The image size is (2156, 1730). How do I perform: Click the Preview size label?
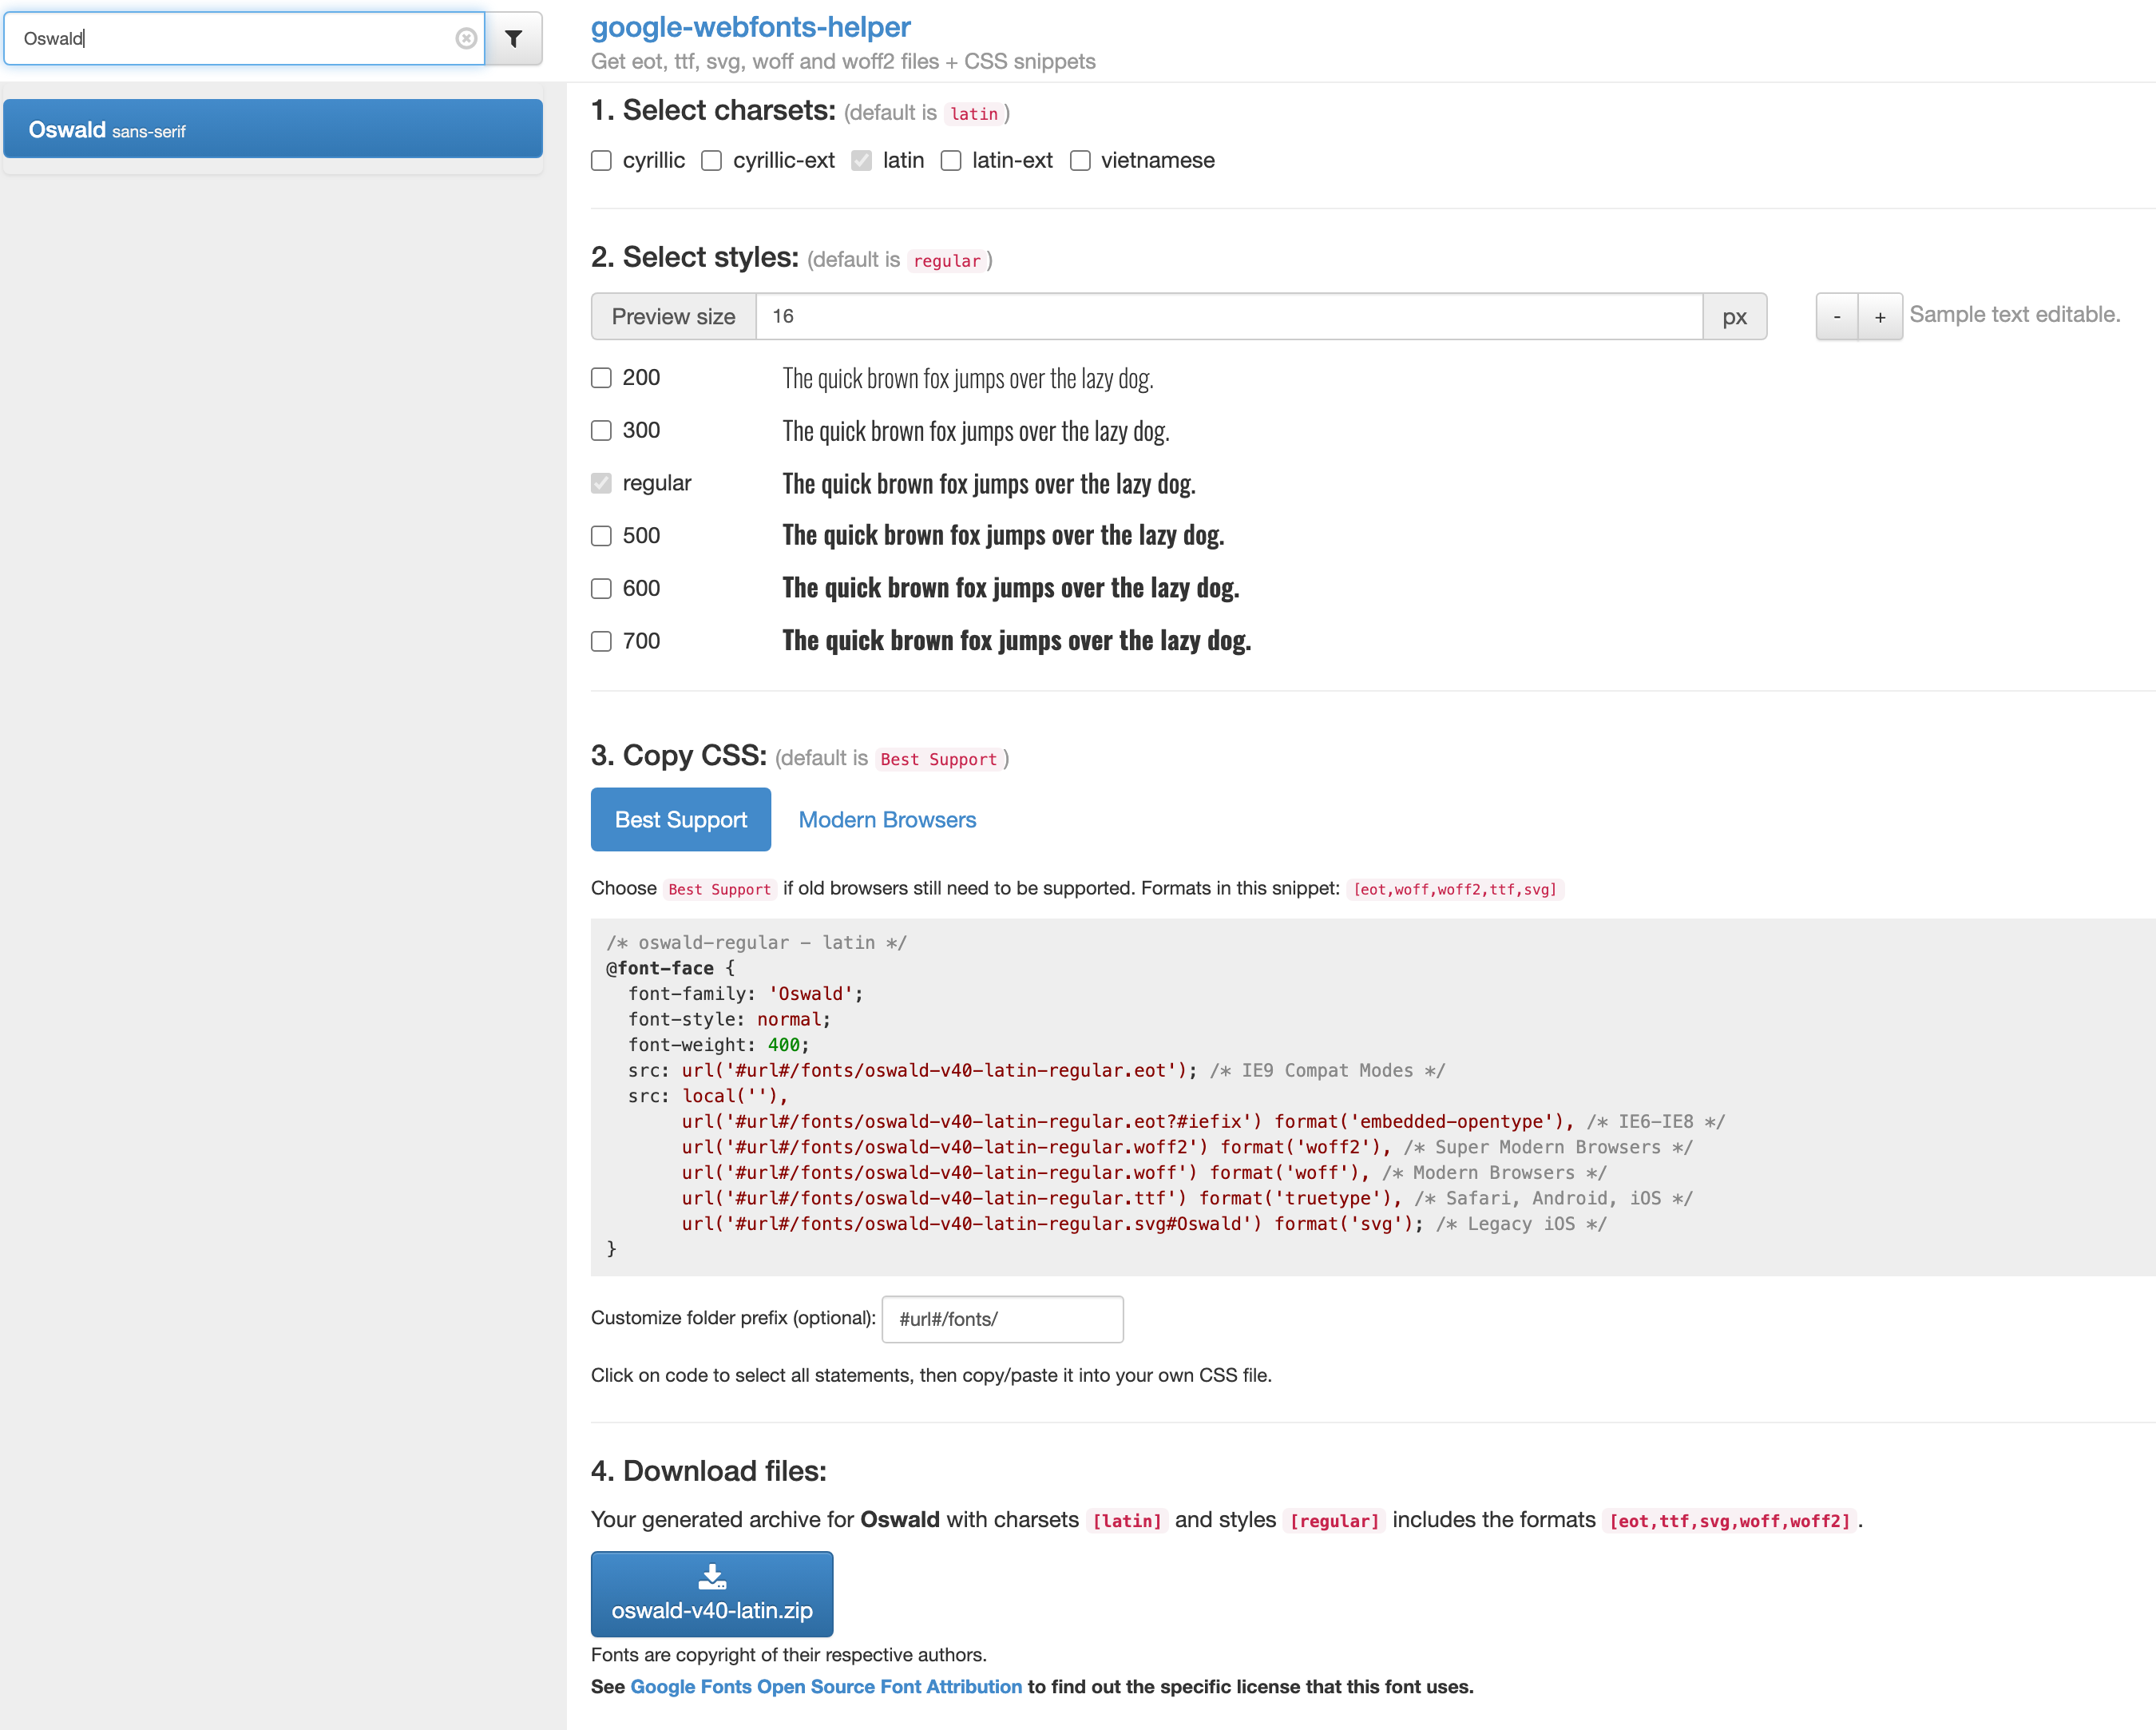tap(673, 317)
